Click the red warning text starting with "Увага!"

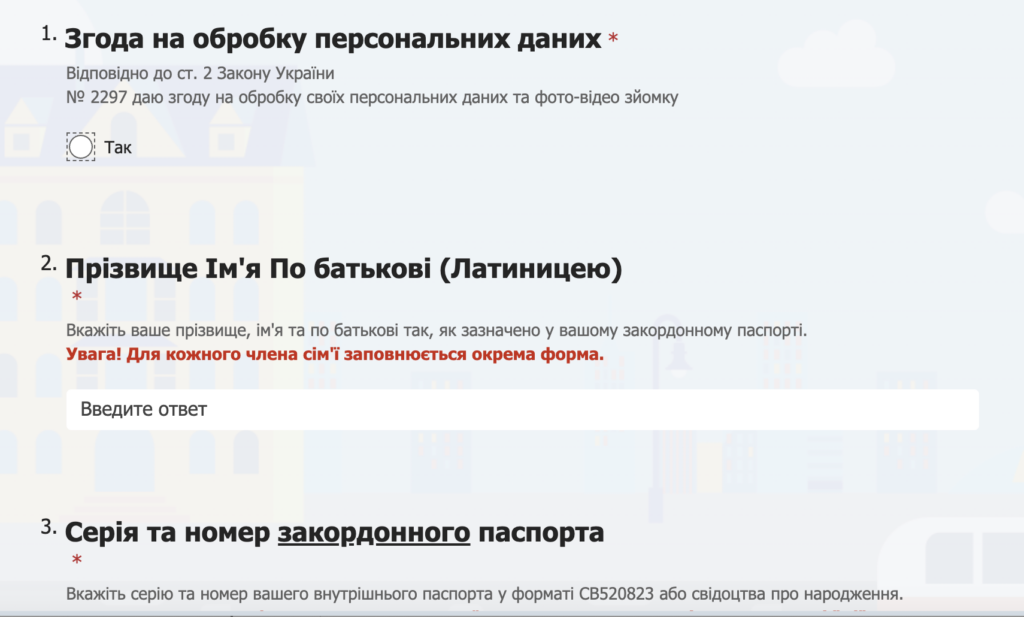(x=335, y=354)
